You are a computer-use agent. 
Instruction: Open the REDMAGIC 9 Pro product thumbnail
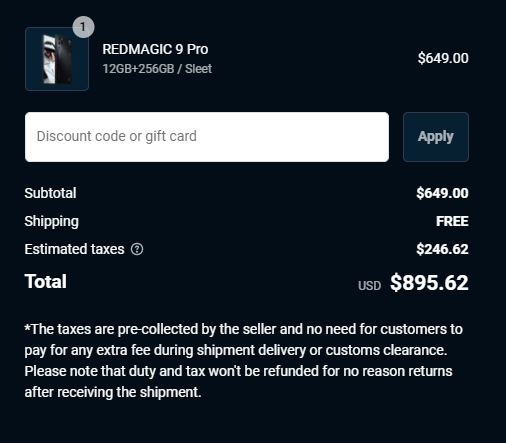coord(57,59)
